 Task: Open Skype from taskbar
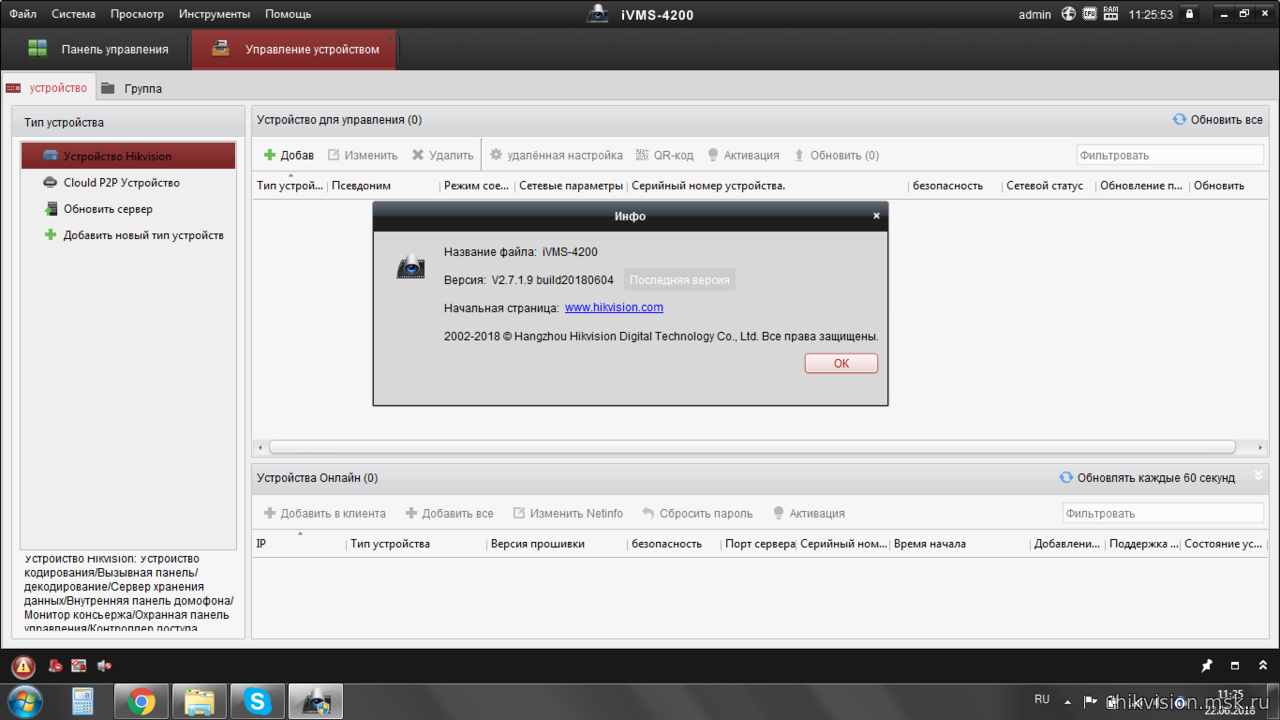tap(257, 702)
